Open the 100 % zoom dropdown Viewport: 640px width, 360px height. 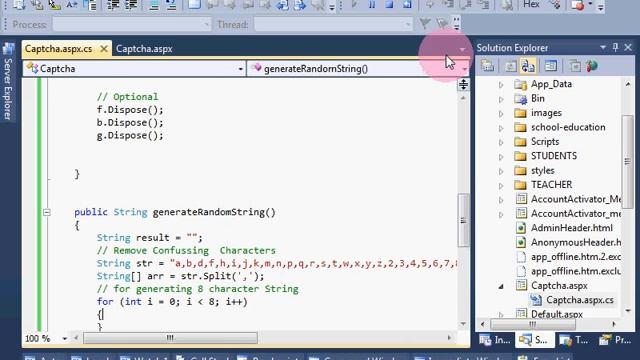click(64, 338)
